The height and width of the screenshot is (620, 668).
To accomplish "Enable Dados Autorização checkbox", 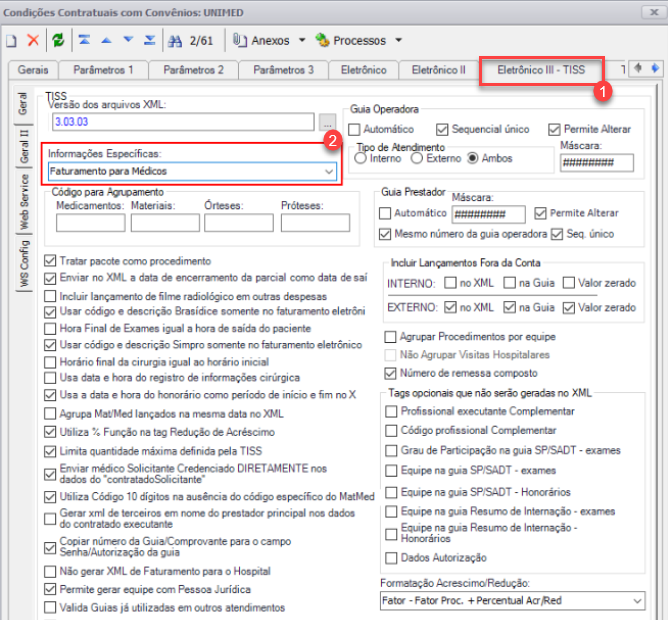I will pos(391,558).
